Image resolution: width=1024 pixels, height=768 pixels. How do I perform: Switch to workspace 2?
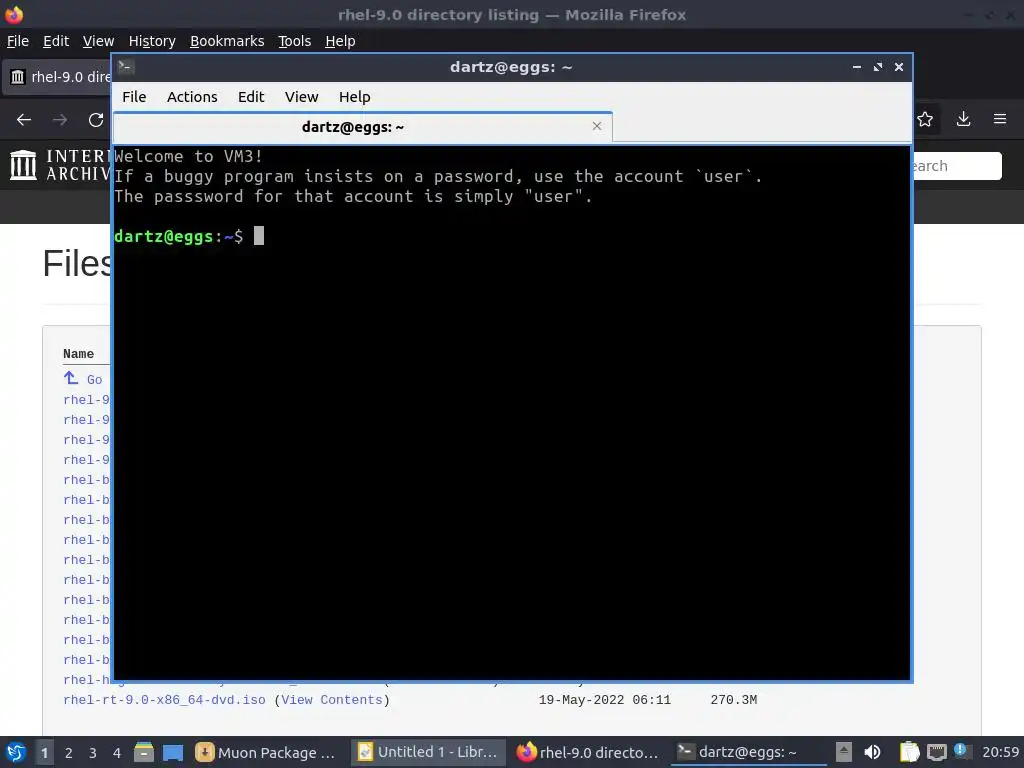69,753
